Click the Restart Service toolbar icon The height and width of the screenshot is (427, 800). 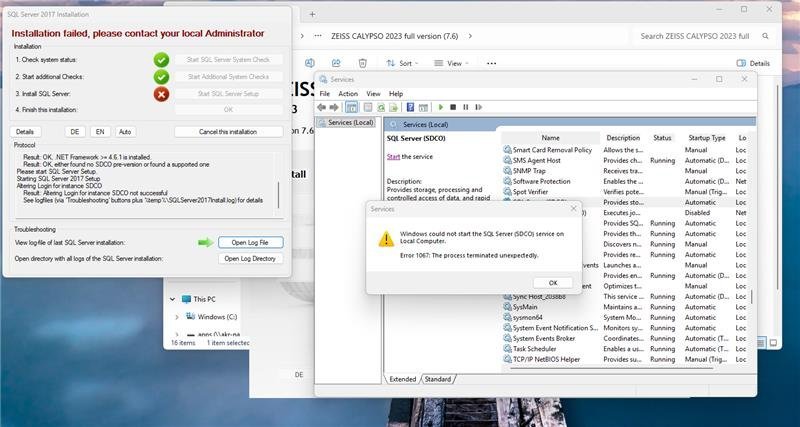point(477,107)
